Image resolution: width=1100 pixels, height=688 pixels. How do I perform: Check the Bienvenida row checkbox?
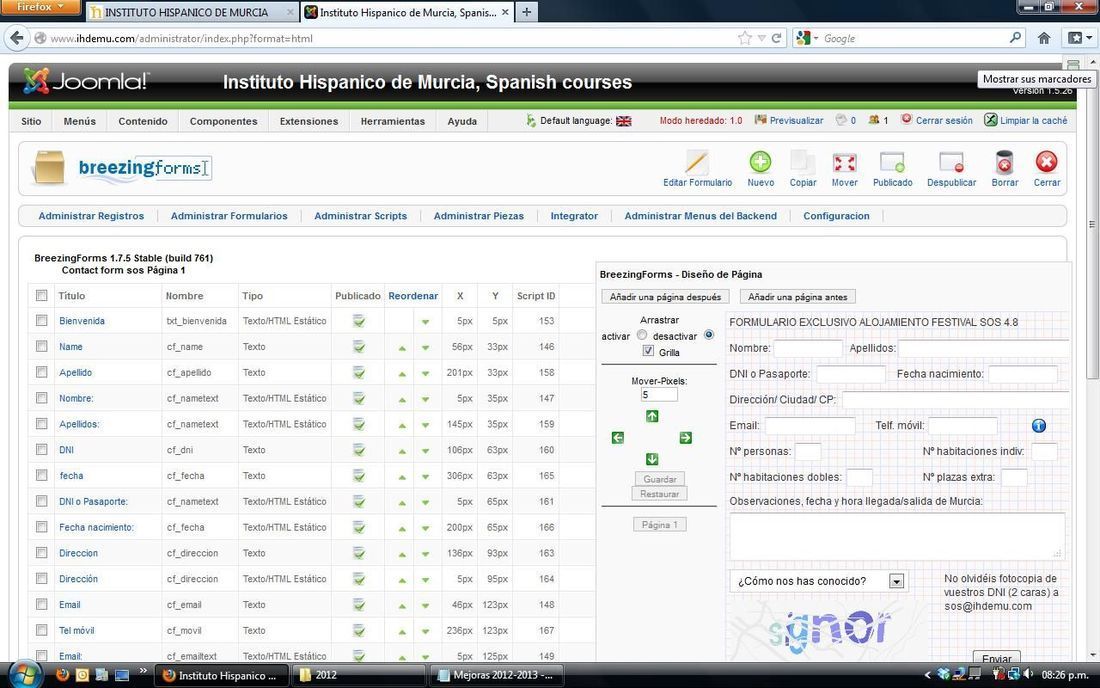click(x=41, y=321)
